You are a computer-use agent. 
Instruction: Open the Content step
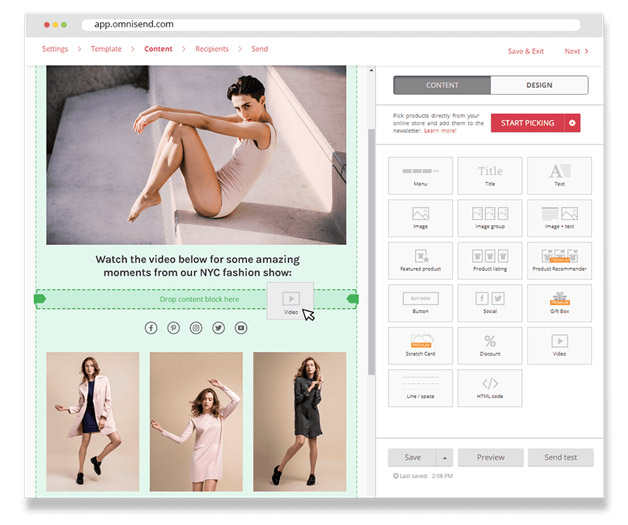tap(158, 49)
